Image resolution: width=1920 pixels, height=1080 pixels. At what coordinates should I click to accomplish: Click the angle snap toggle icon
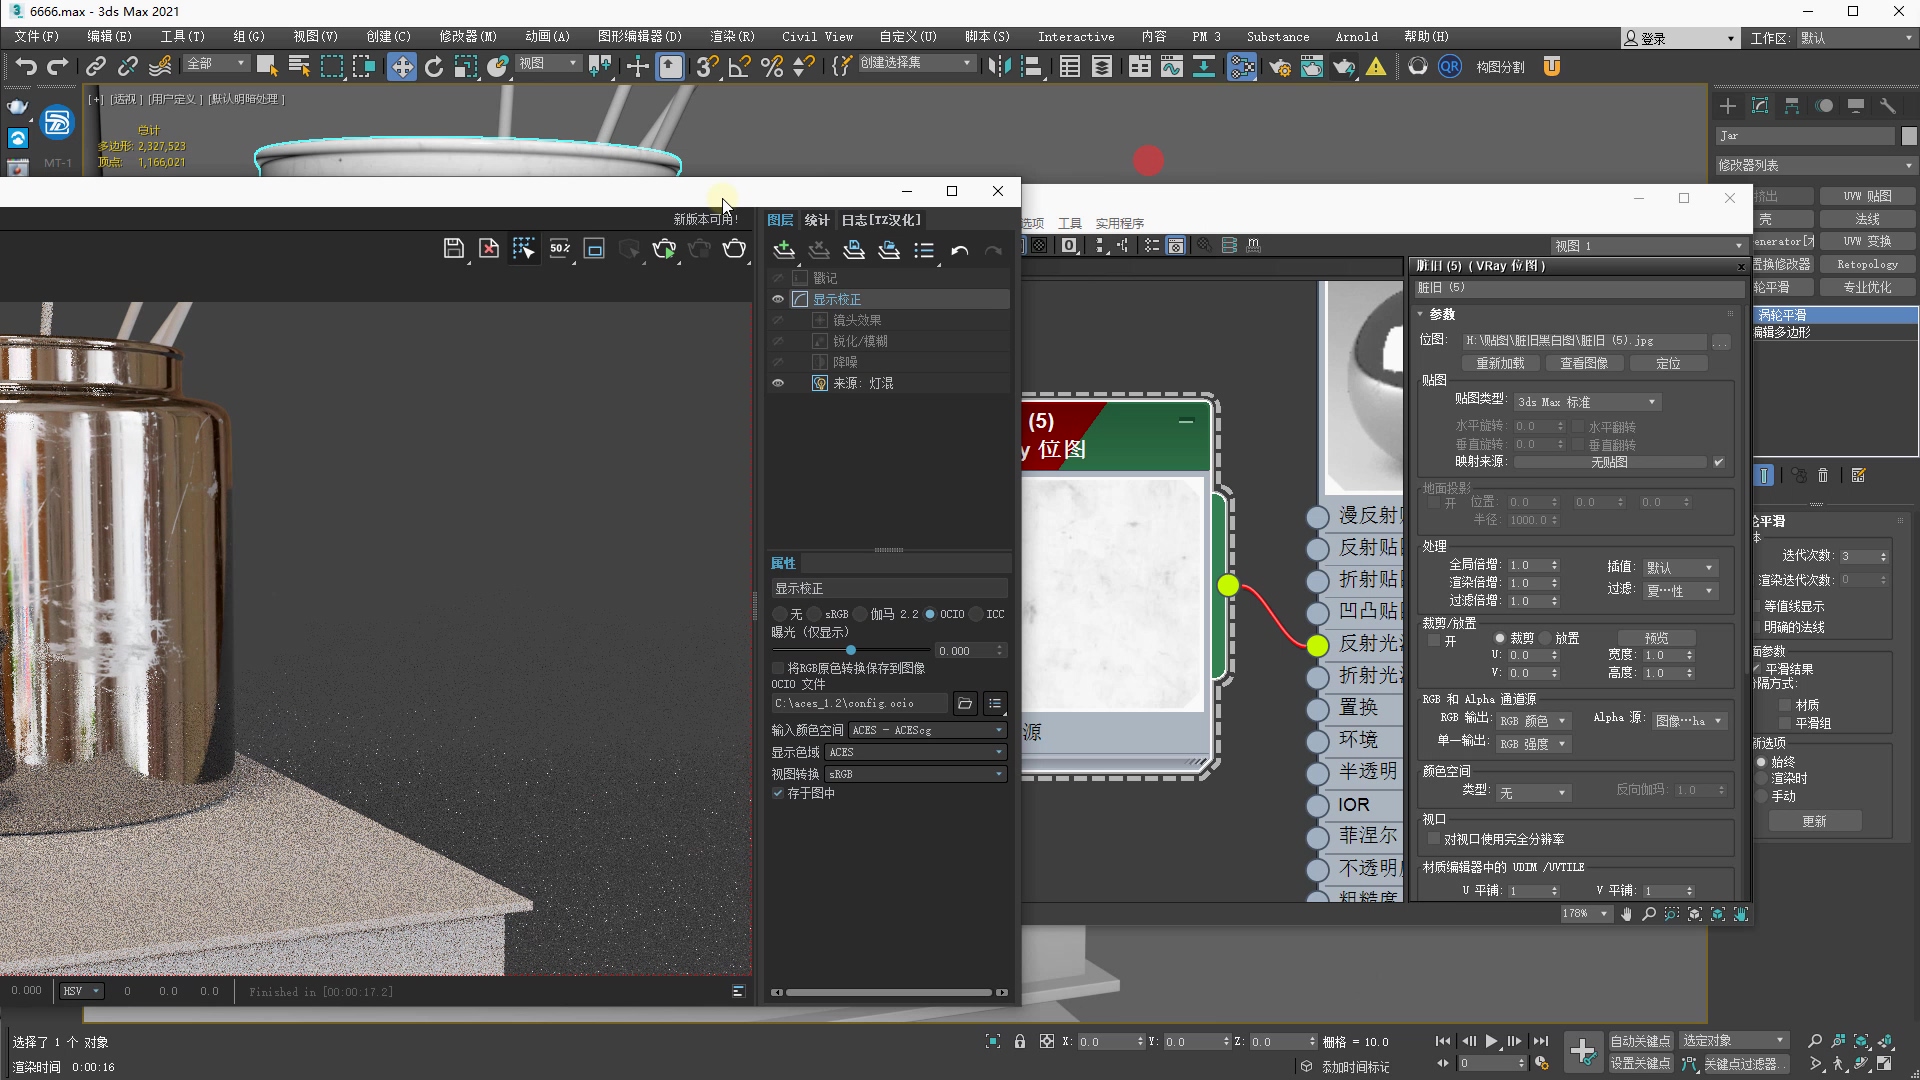click(x=739, y=67)
